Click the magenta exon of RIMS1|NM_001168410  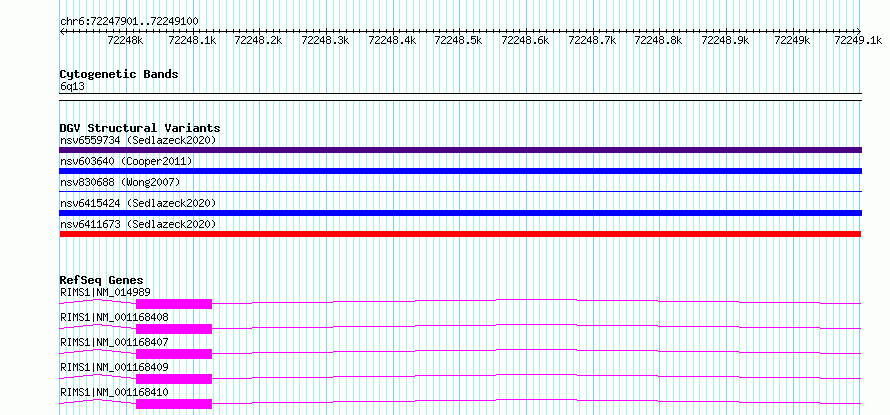[x=174, y=404]
